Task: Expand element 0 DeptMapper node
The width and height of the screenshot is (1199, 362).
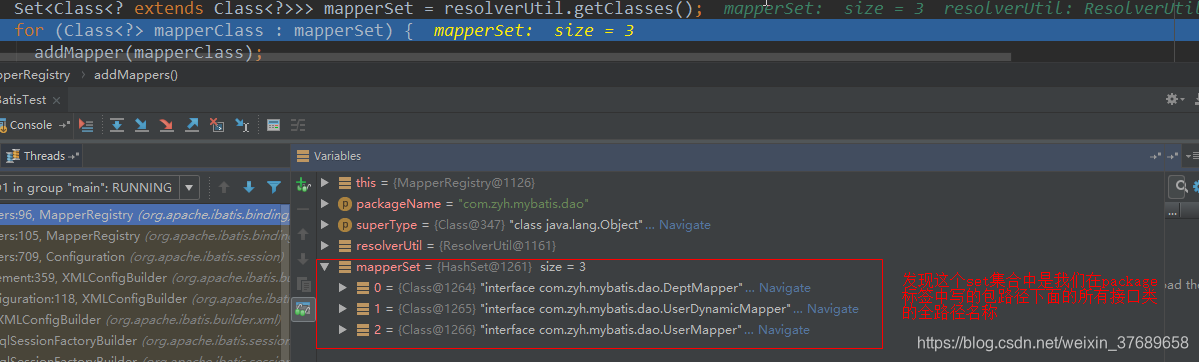Action: [343, 288]
